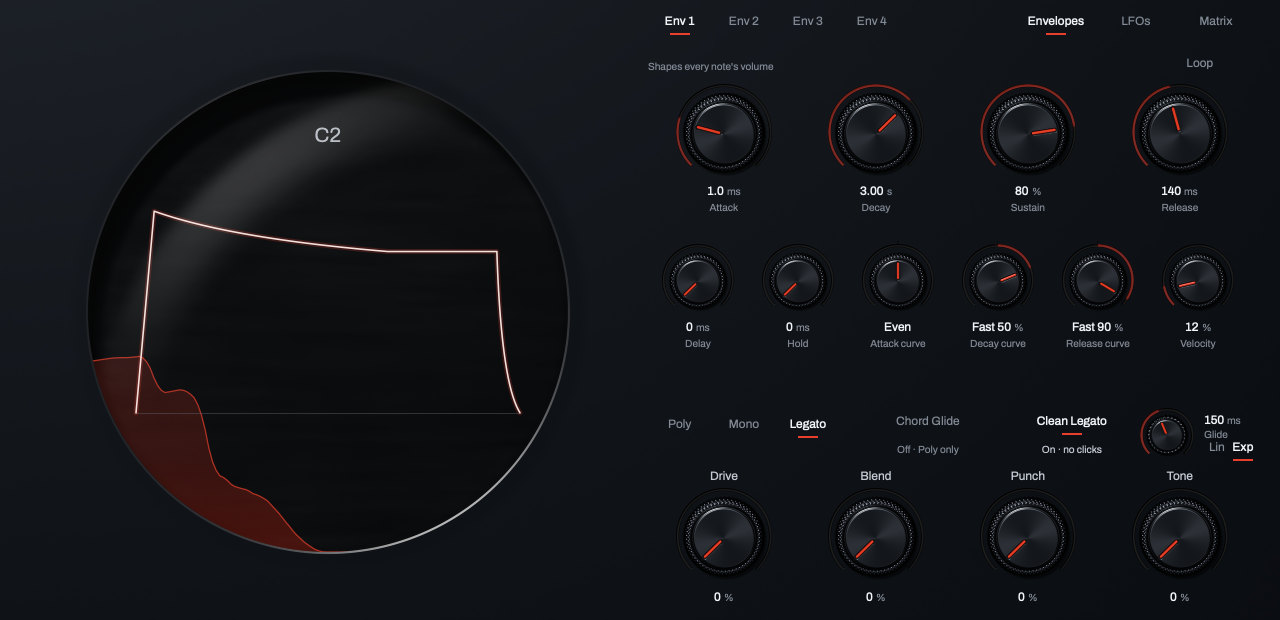Open the Env 3 tab
Image resolution: width=1280 pixels, height=620 pixels.
pyautogui.click(x=808, y=21)
